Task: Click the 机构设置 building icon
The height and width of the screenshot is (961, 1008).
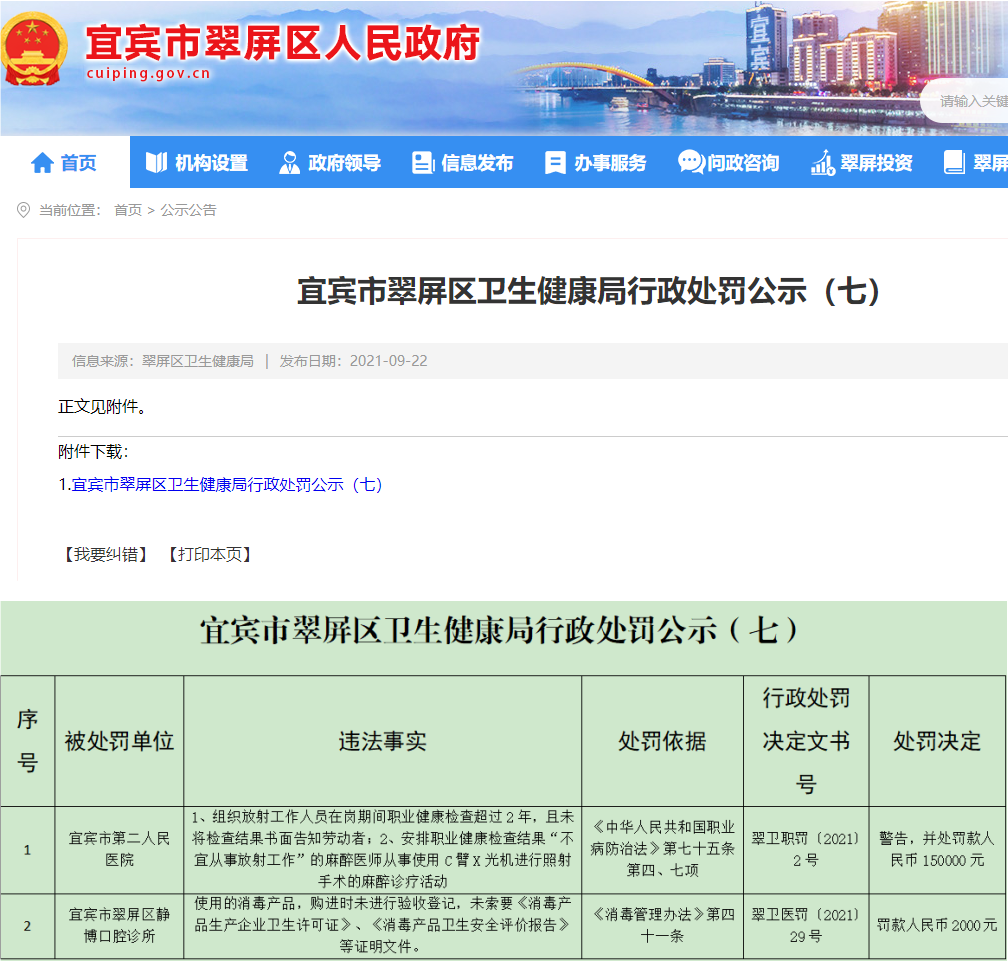Action: point(156,163)
